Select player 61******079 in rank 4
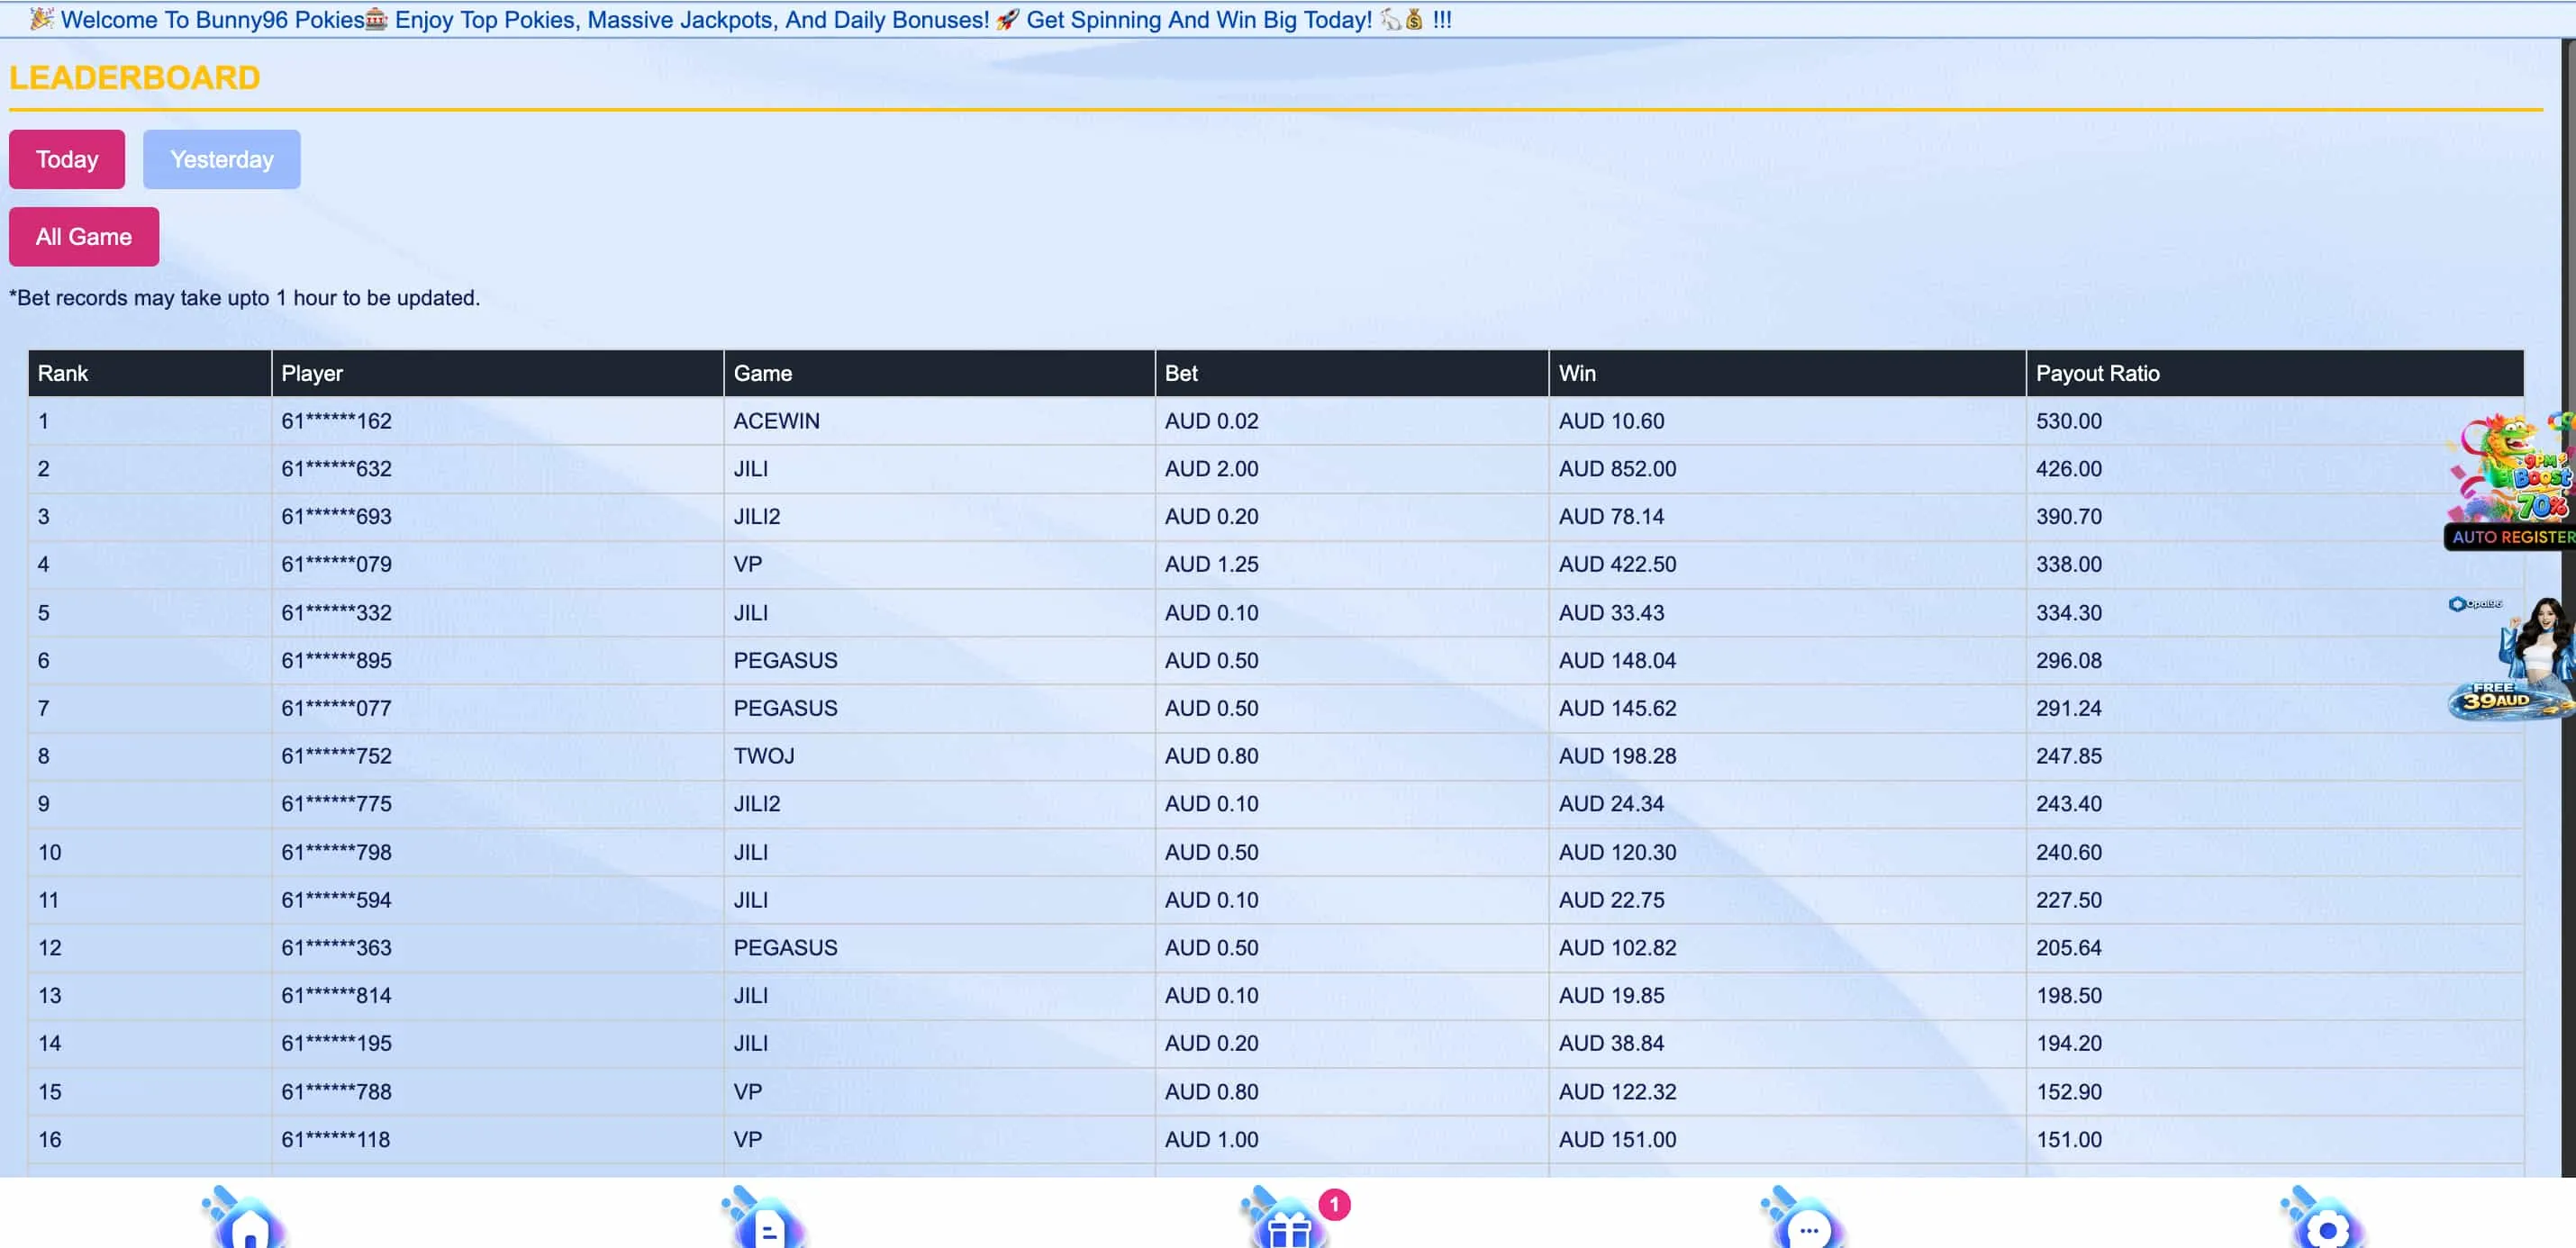The height and width of the screenshot is (1248, 2576). [336, 565]
